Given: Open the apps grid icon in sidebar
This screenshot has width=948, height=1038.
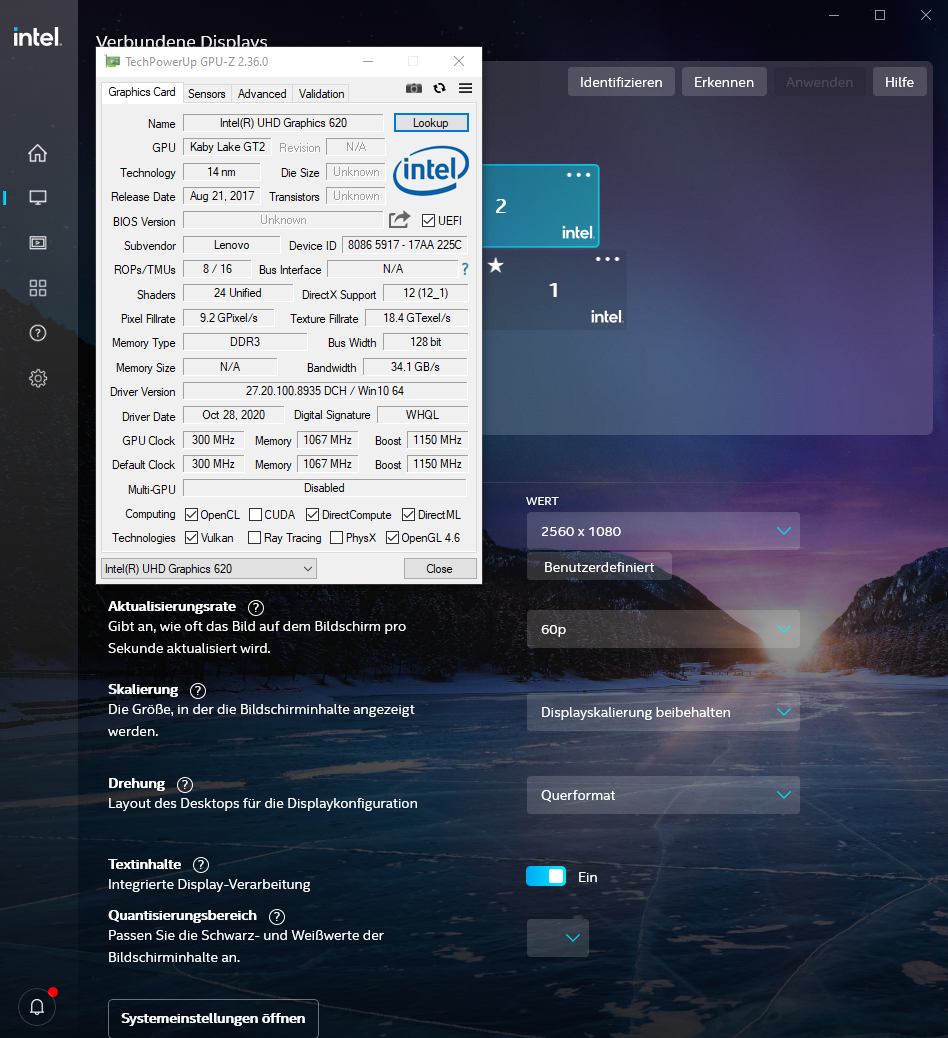Looking at the screenshot, I should [x=38, y=288].
